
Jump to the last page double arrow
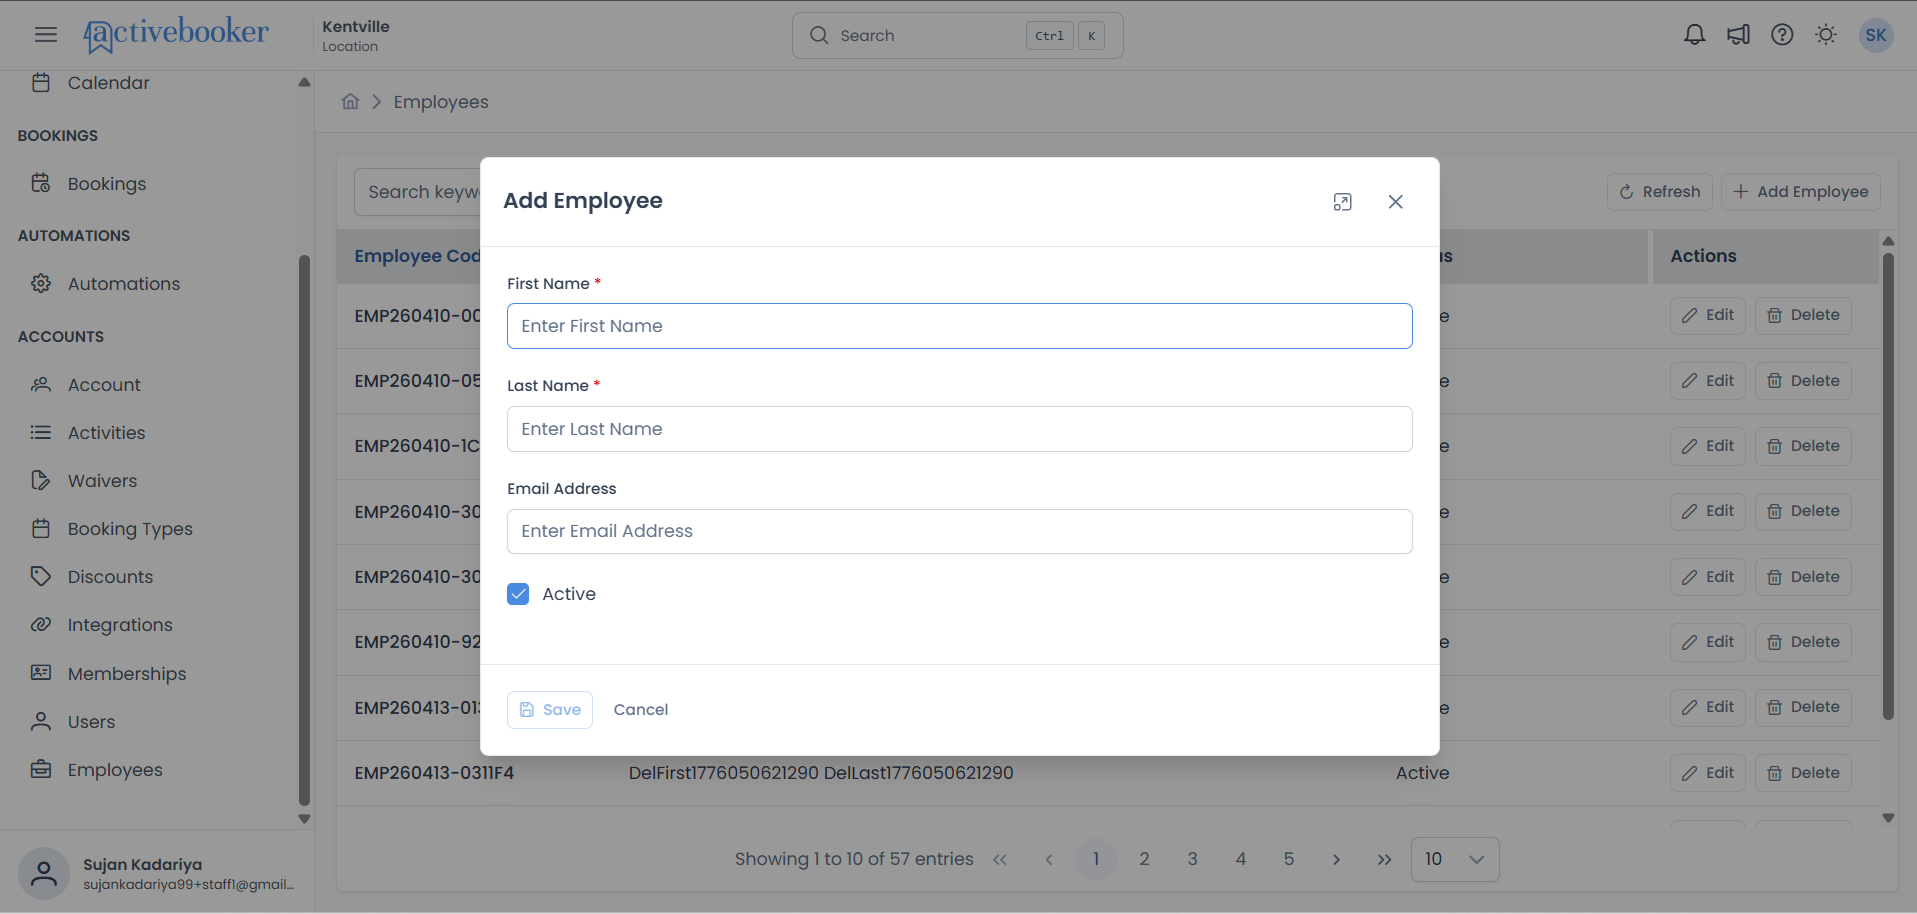click(1384, 860)
